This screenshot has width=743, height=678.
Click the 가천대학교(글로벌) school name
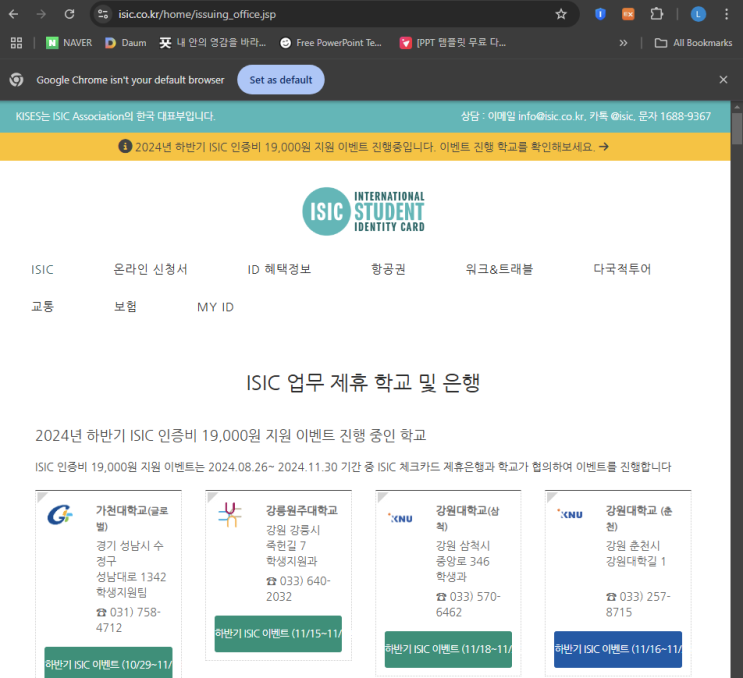(x=132, y=518)
